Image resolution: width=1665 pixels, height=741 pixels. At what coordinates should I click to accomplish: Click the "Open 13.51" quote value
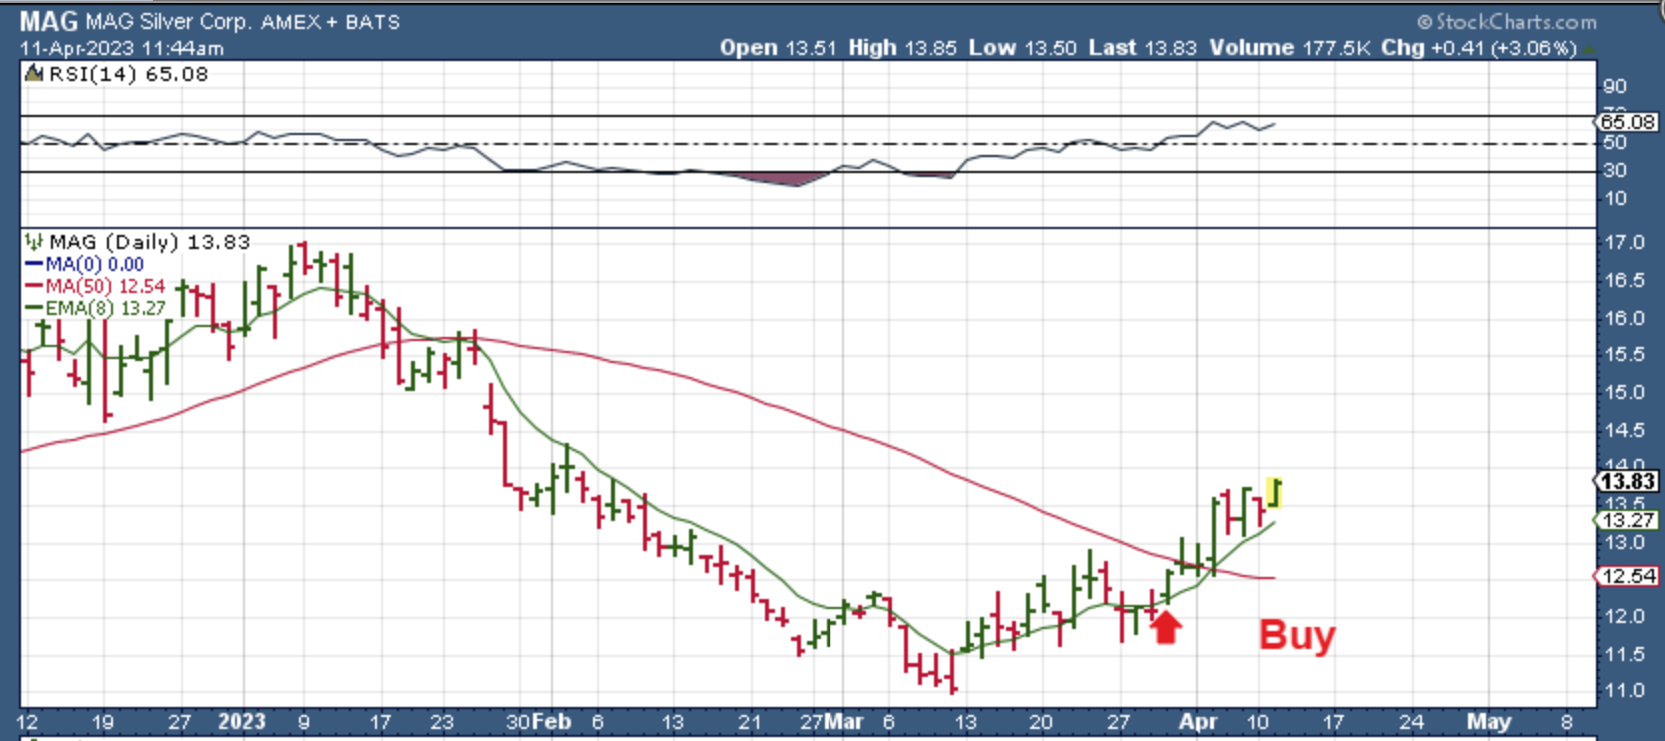[x=778, y=48]
